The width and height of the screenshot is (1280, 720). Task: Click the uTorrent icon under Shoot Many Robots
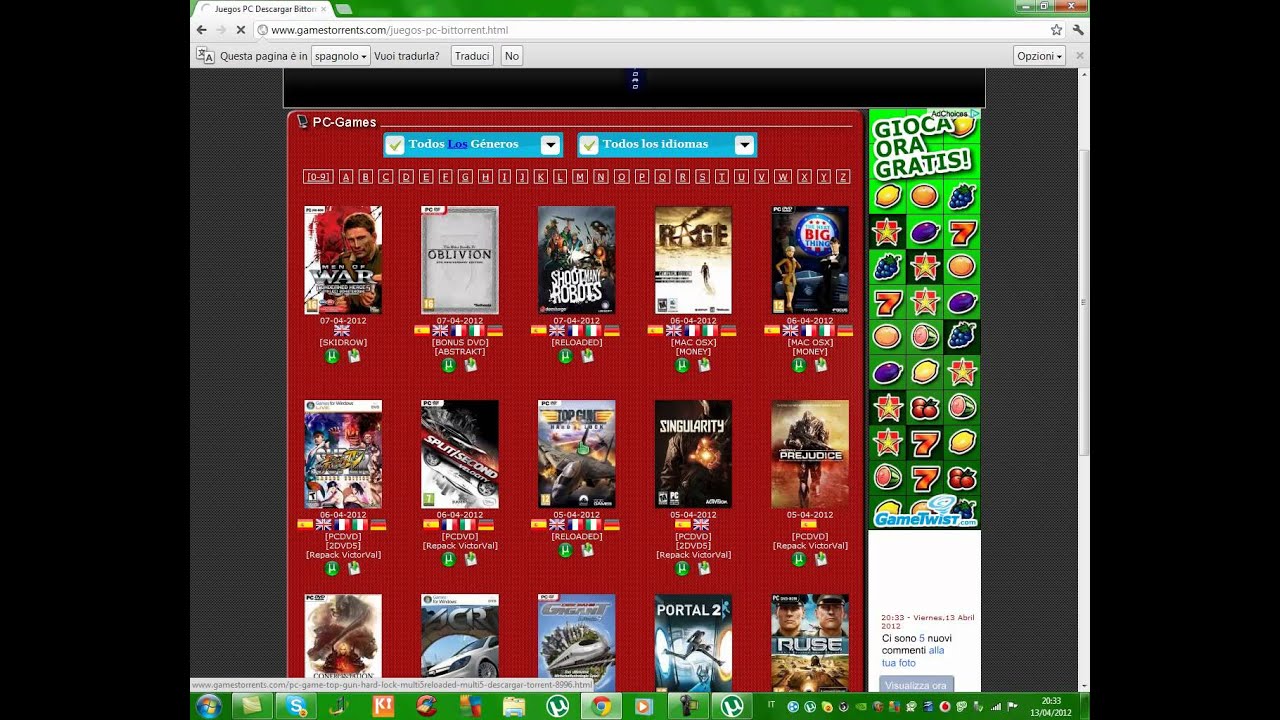tap(566, 356)
